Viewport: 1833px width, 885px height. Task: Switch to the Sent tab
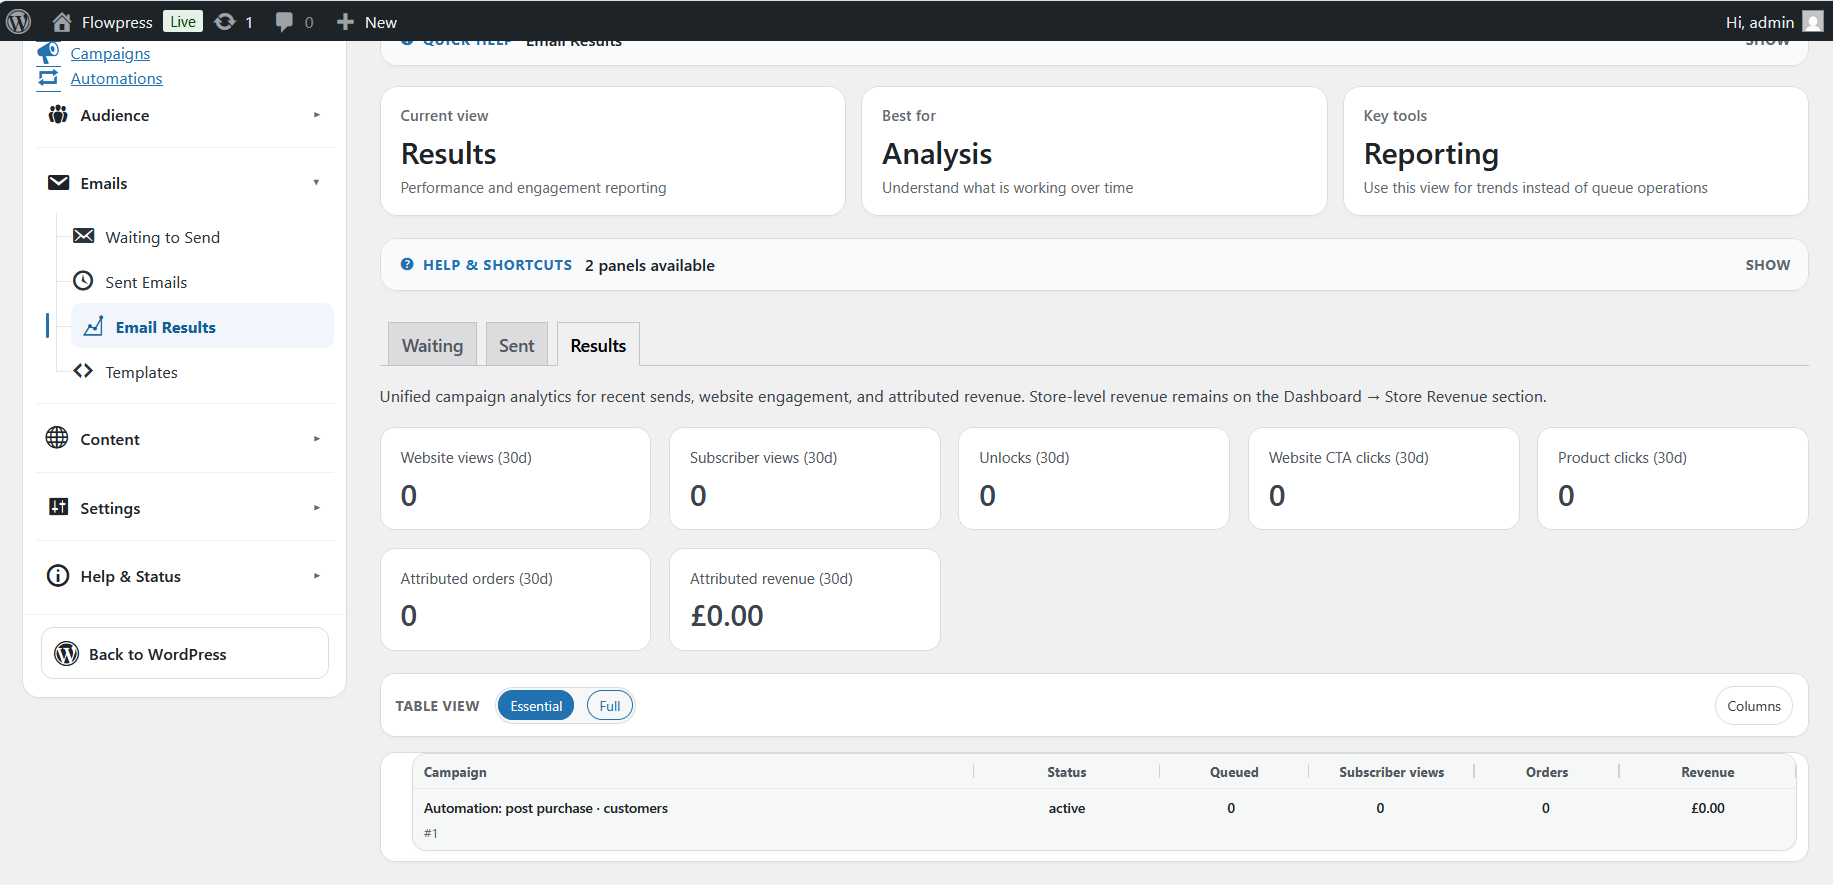coord(517,345)
